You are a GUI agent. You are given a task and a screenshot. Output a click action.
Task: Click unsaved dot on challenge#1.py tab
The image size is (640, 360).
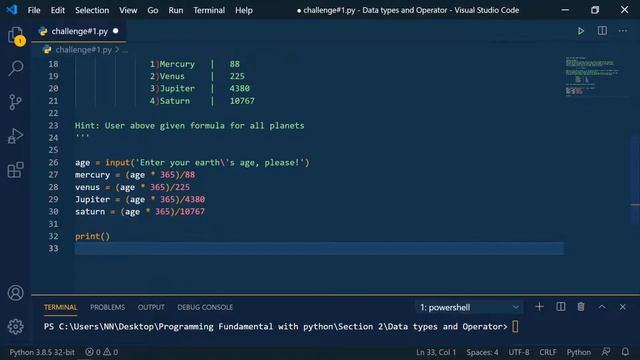[x=116, y=31]
